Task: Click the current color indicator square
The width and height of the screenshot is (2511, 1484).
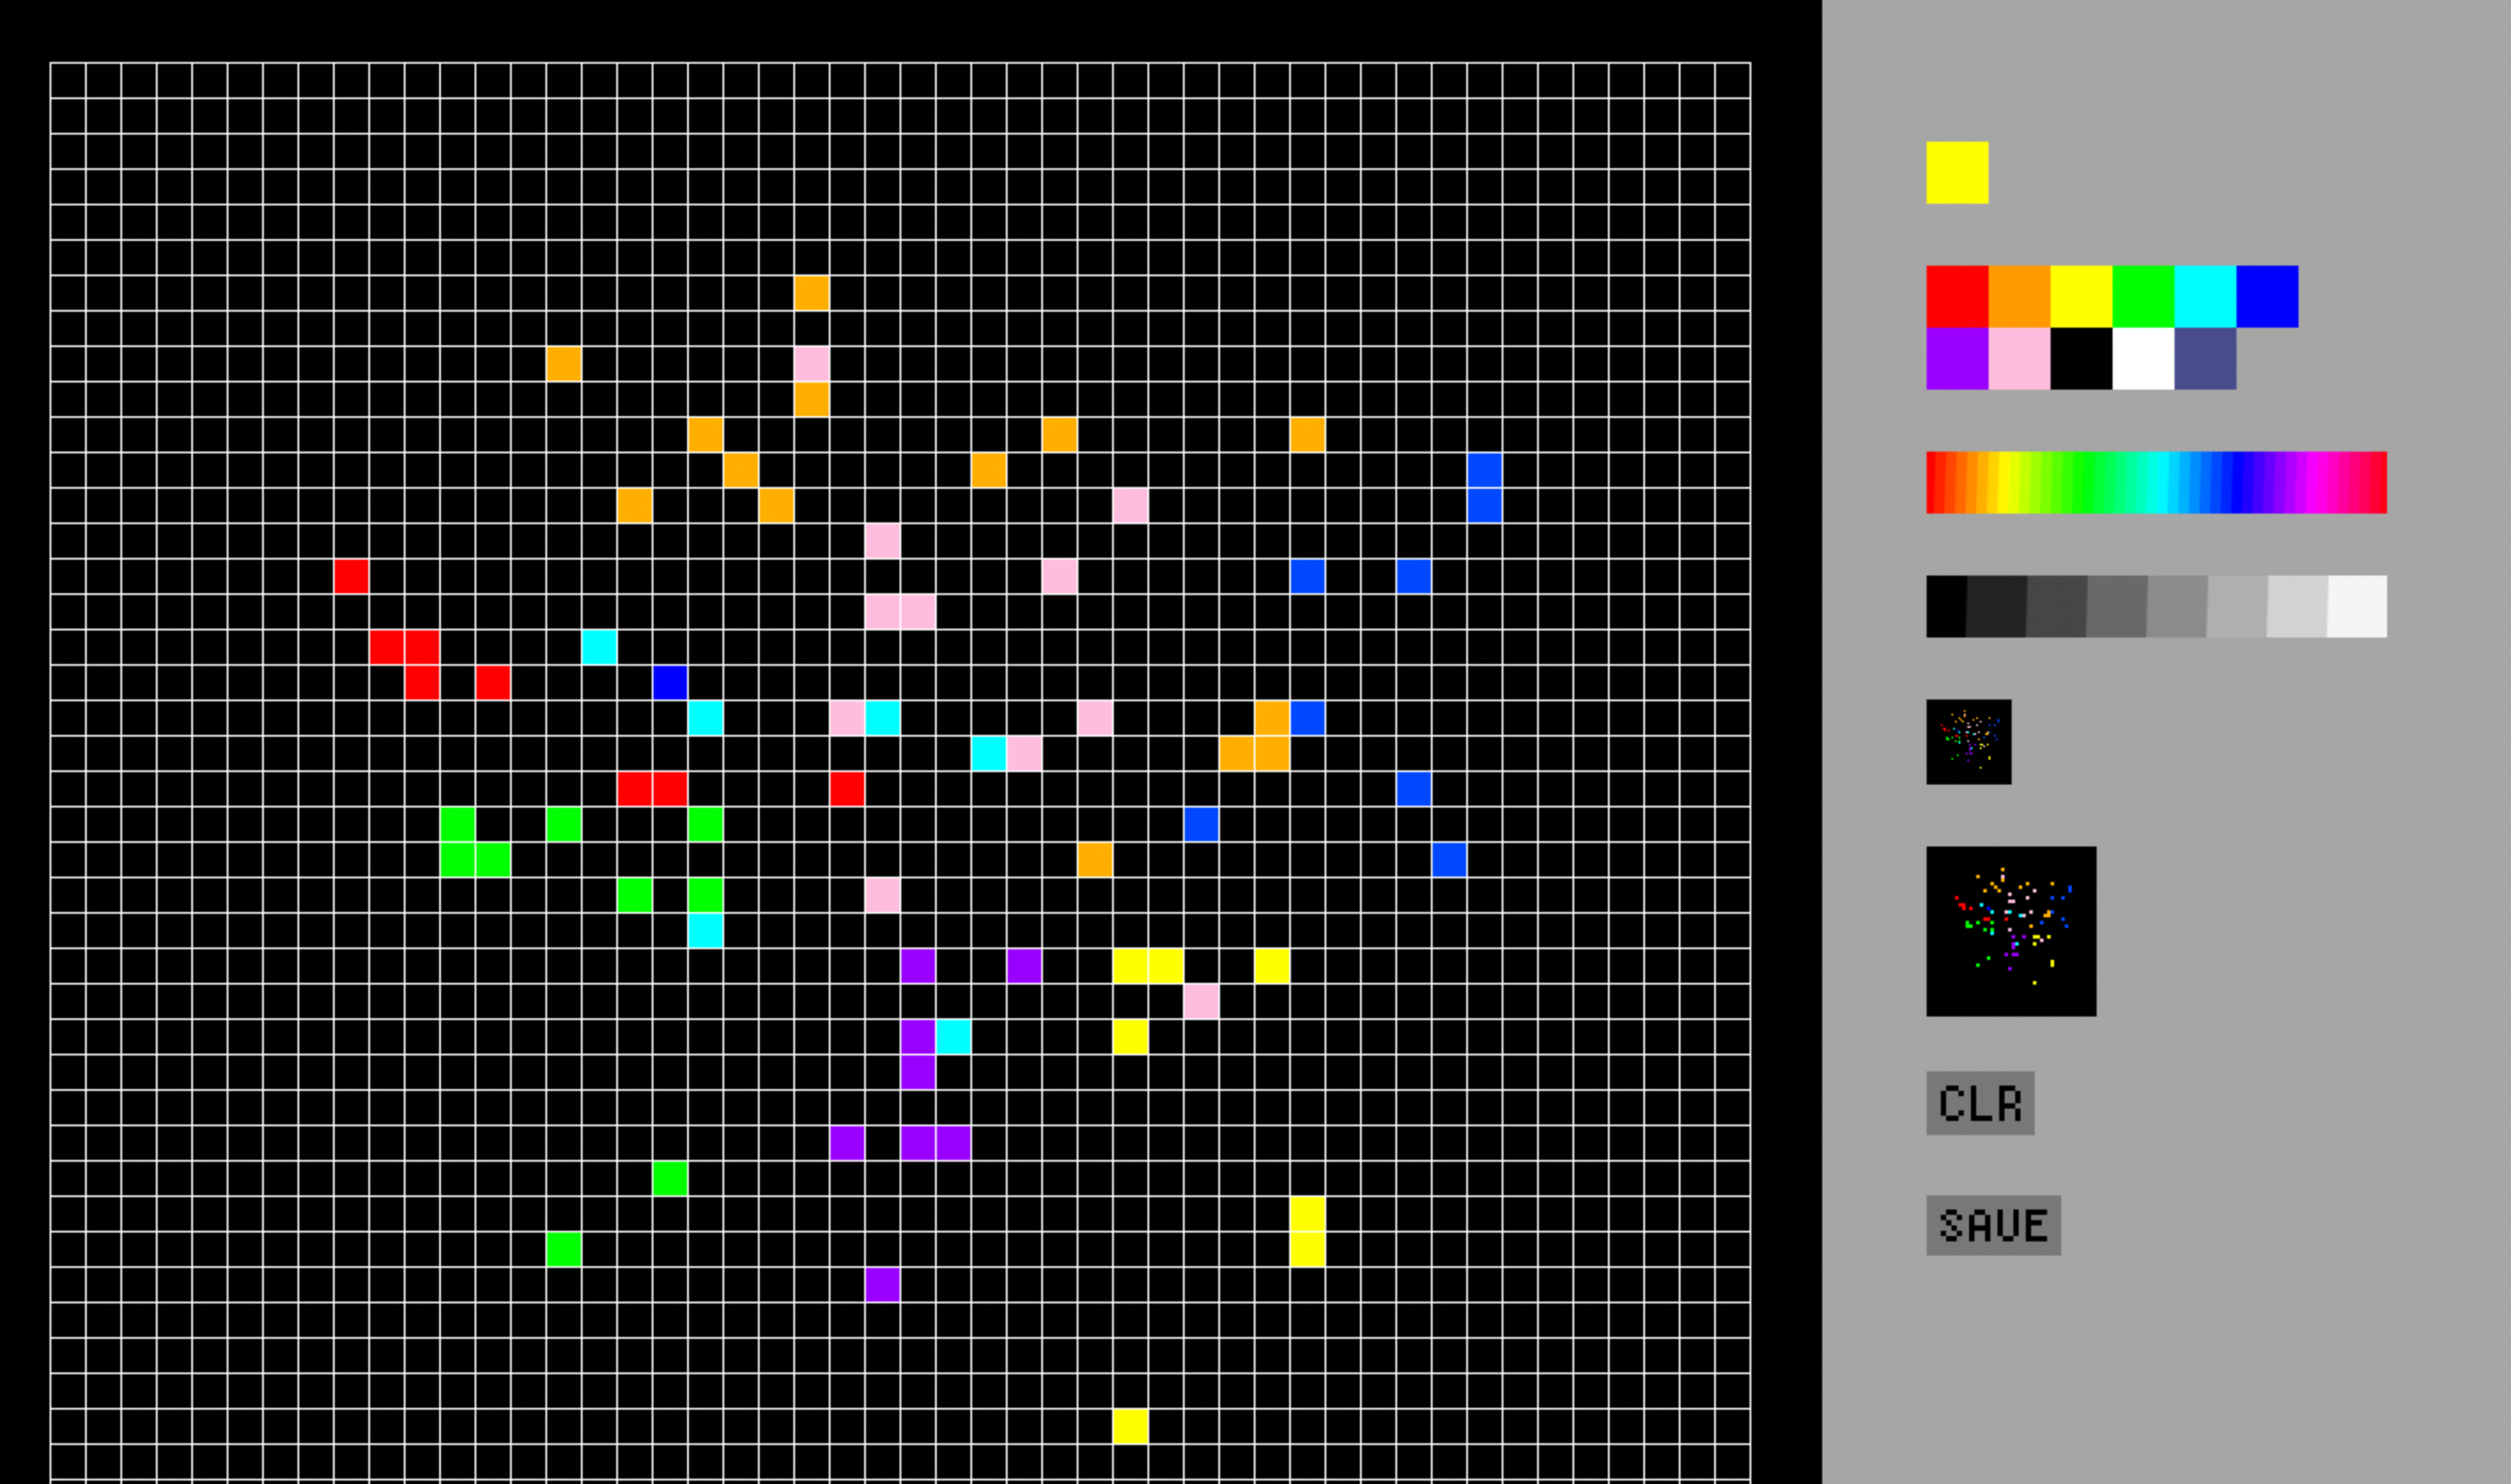Action: 1957,172
